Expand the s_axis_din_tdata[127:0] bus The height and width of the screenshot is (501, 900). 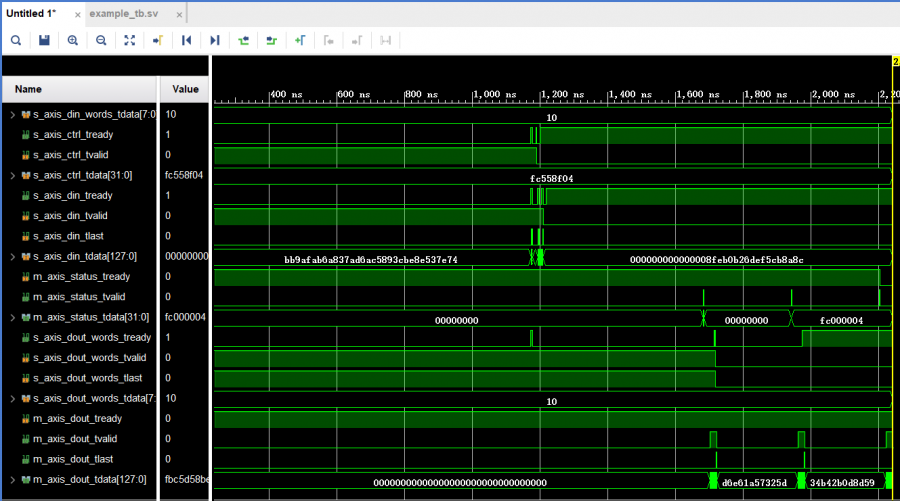(13, 256)
